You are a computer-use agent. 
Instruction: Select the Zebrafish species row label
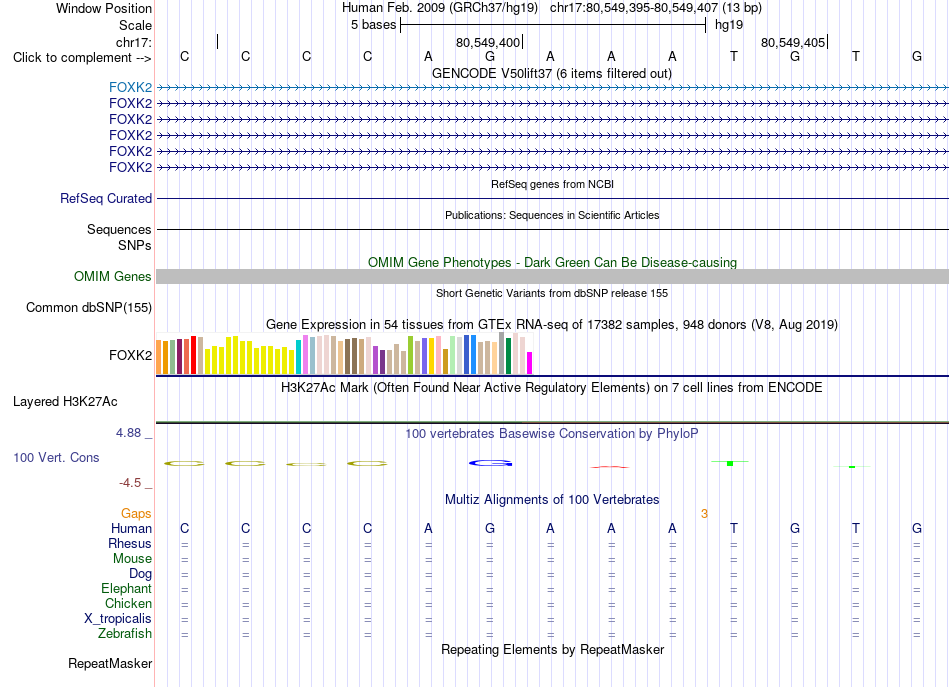pyautogui.click(x=125, y=633)
